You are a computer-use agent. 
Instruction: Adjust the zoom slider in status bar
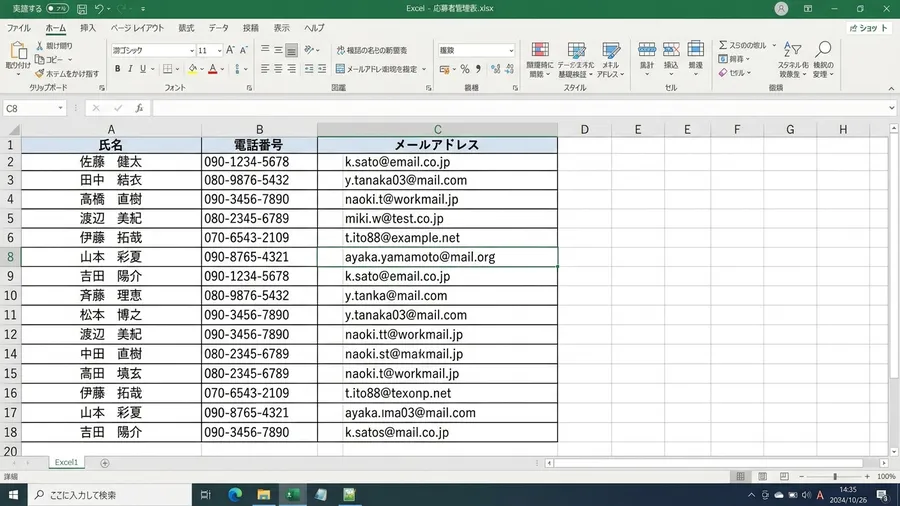[835, 477]
